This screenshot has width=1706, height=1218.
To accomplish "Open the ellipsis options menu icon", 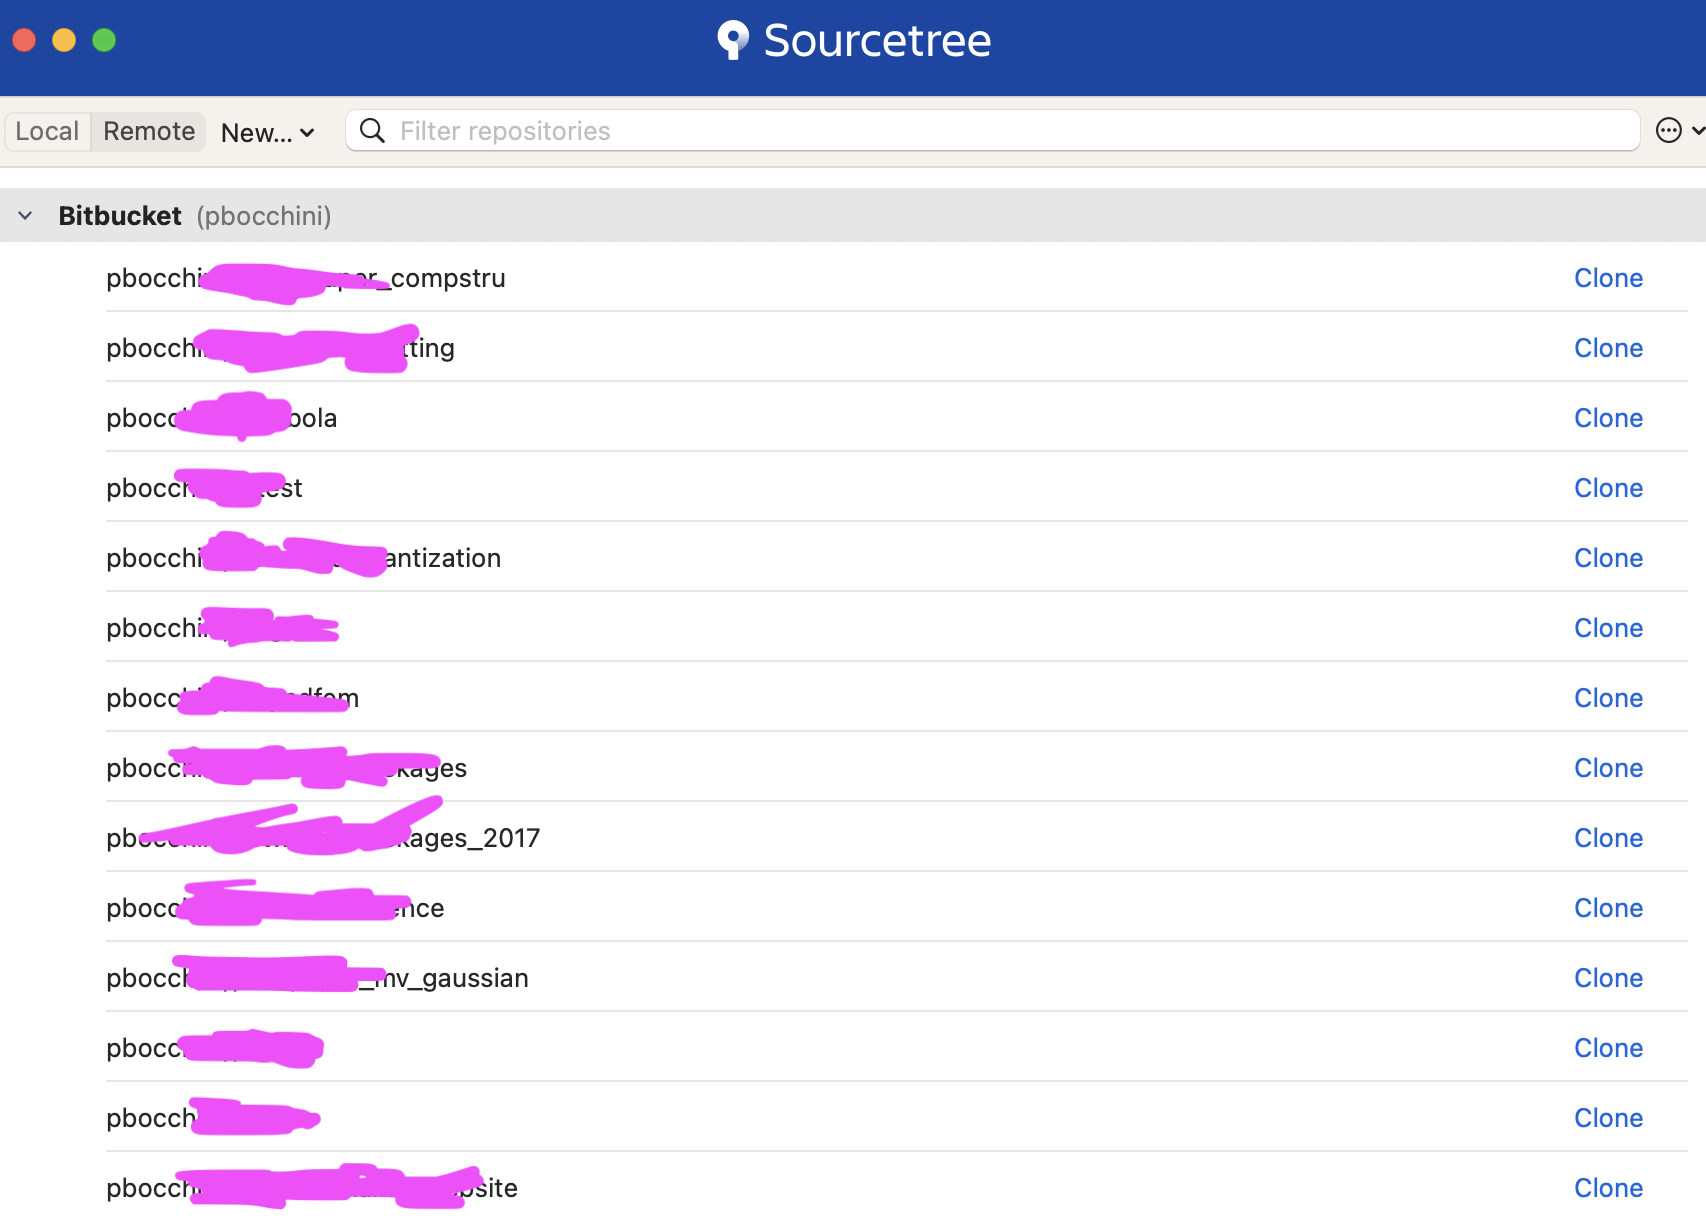I will [x=1669, y=131].
